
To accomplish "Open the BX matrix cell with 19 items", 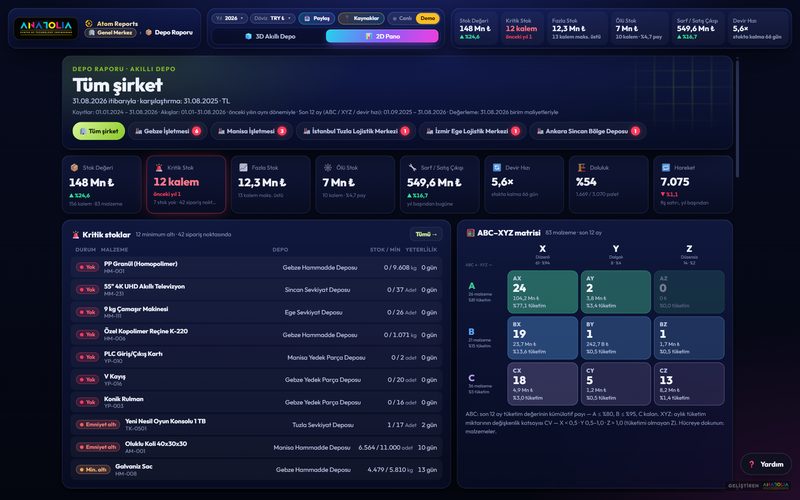I will coord(542,338).
